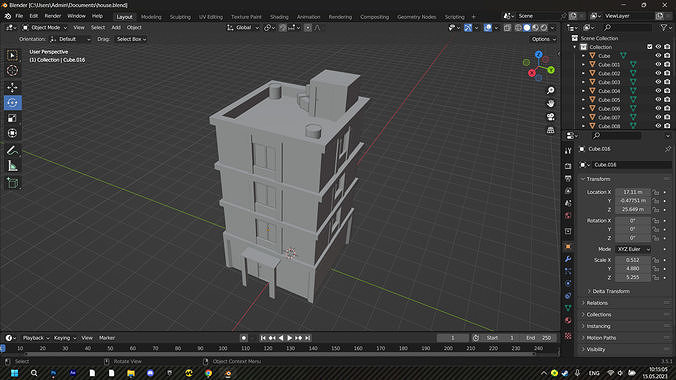Select the Annotate tool
This screenshot has height=380, width=676.
[13, 151]
